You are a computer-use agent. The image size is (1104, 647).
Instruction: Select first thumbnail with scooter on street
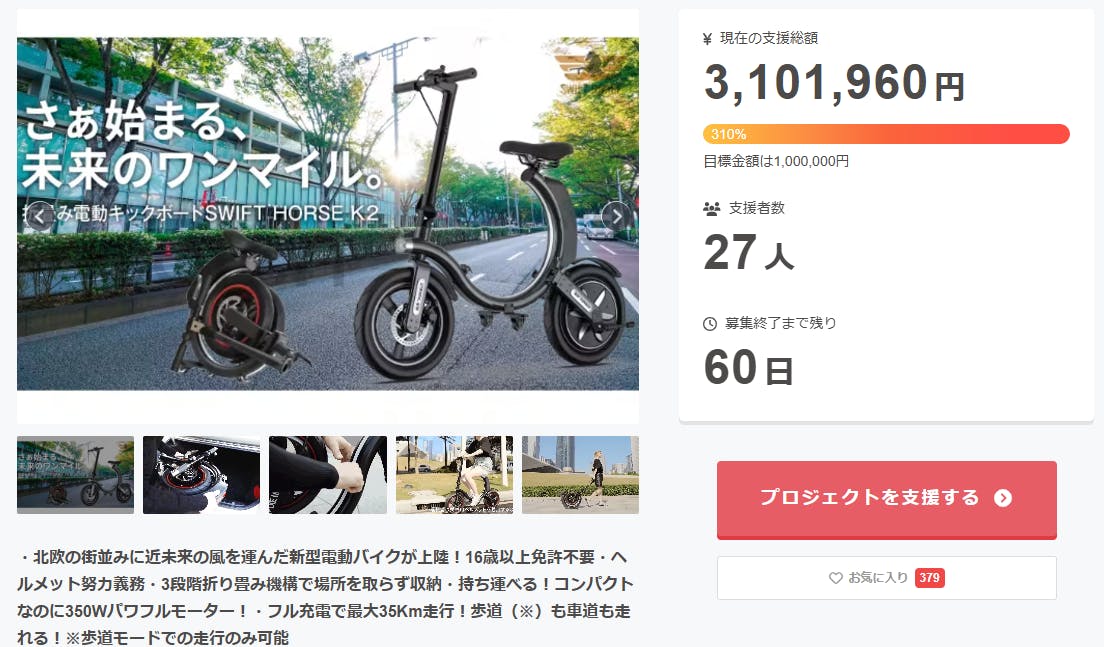click(75, 475)
